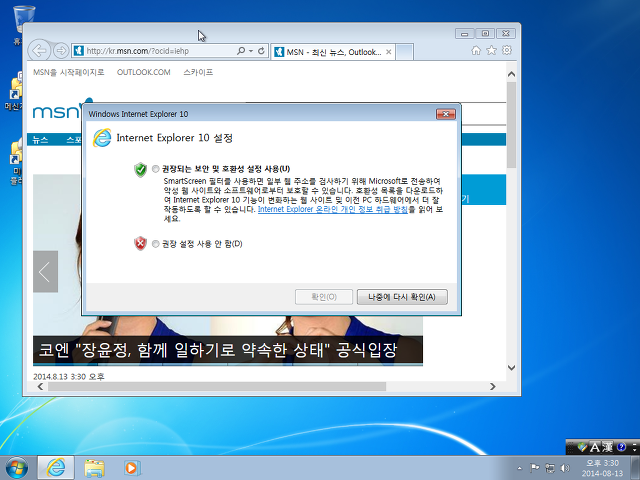
Task: Click the '확인(O)' button in the dialog
Action: click(324, 297)
